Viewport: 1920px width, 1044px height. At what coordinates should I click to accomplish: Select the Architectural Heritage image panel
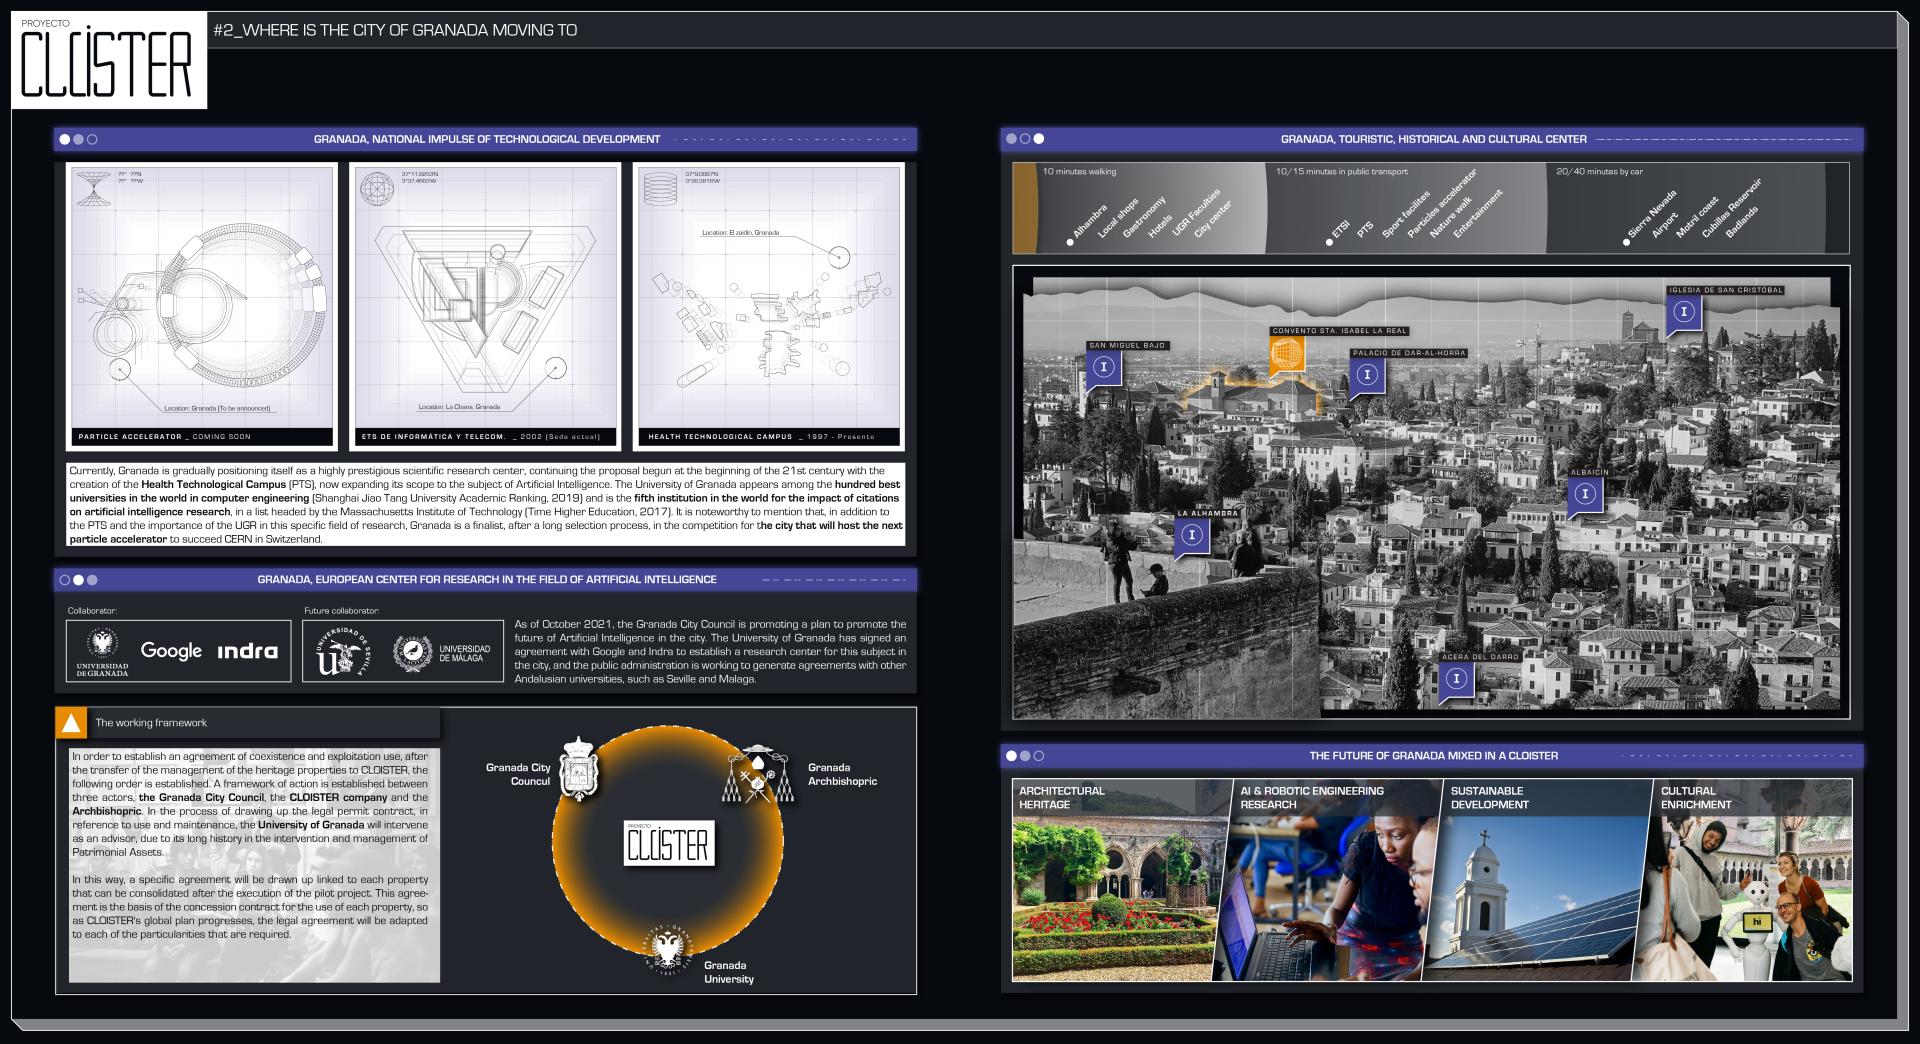pos(1120,880)
